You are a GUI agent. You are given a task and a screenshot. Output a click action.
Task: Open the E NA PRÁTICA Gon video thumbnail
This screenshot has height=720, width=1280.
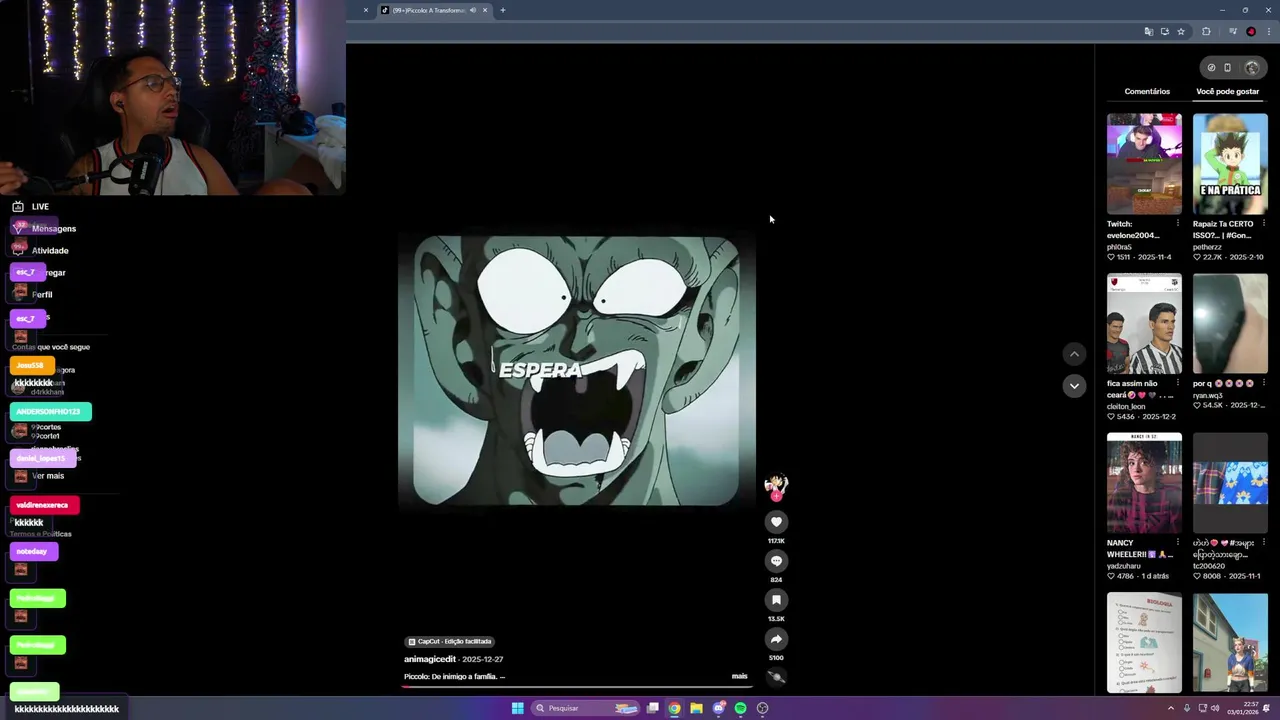1230,164
